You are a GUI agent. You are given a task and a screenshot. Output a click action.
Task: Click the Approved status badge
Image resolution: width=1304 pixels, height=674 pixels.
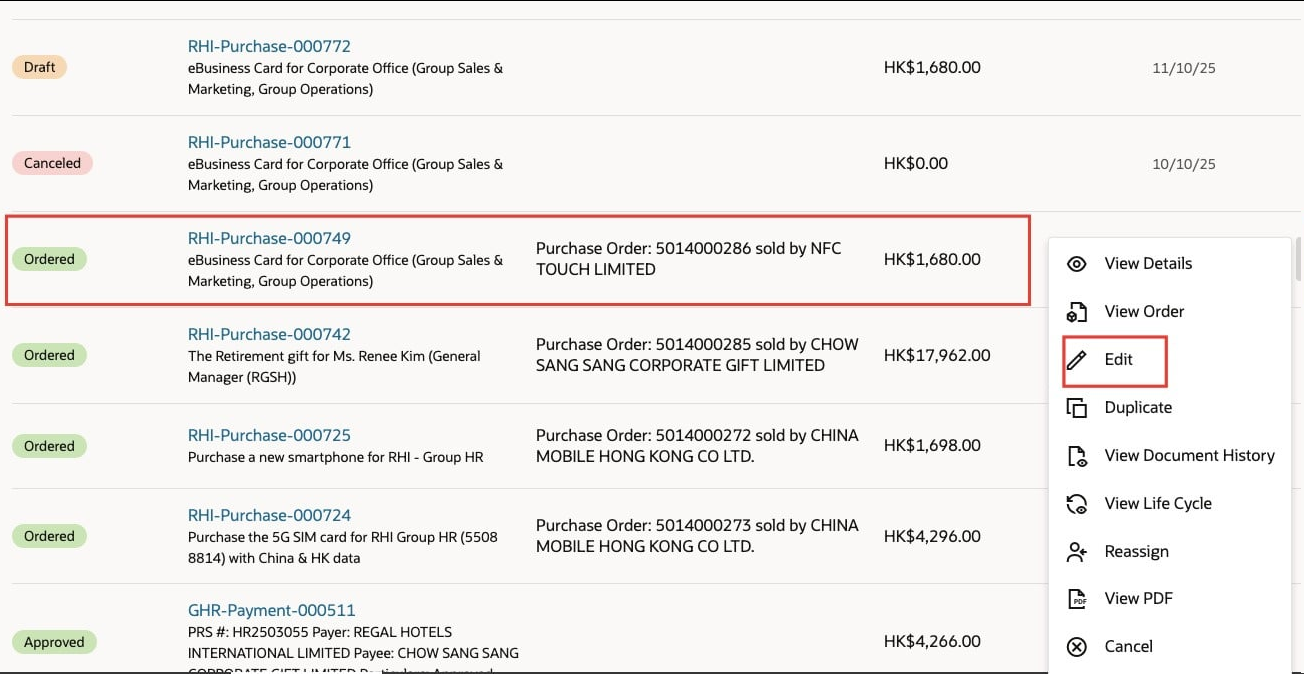54,642
